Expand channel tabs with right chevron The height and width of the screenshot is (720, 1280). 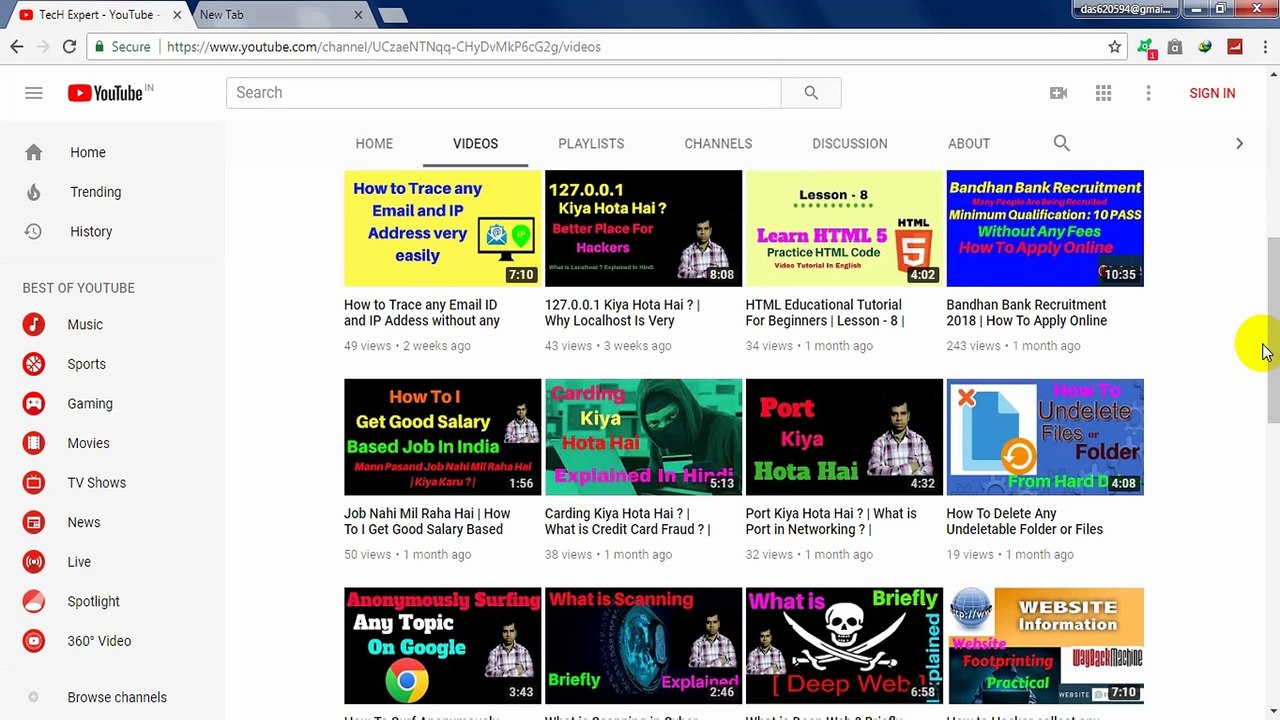pyautogui.click(x=1239, y=143)
